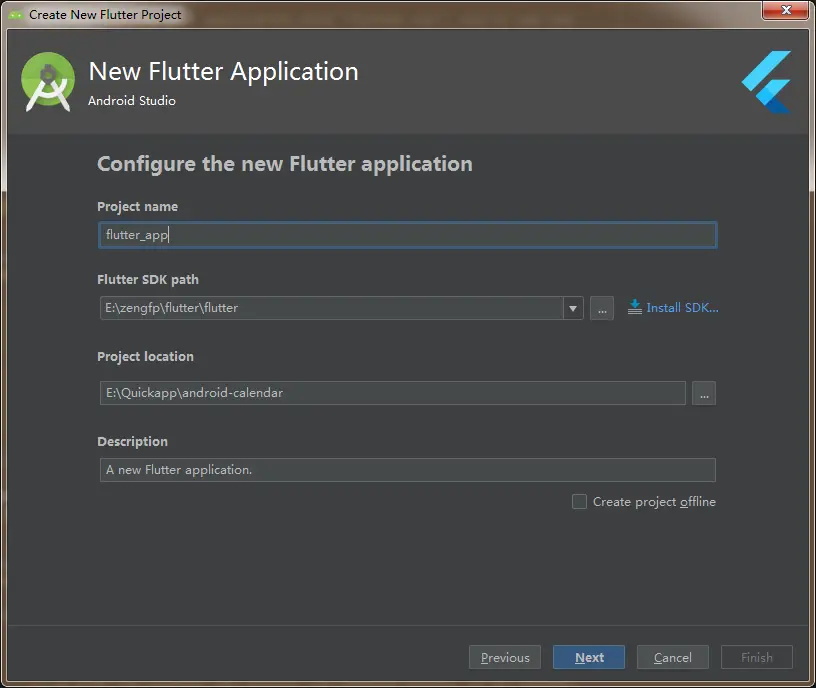
Task: Open the Install SDK... link
Action: coord(682,308)
